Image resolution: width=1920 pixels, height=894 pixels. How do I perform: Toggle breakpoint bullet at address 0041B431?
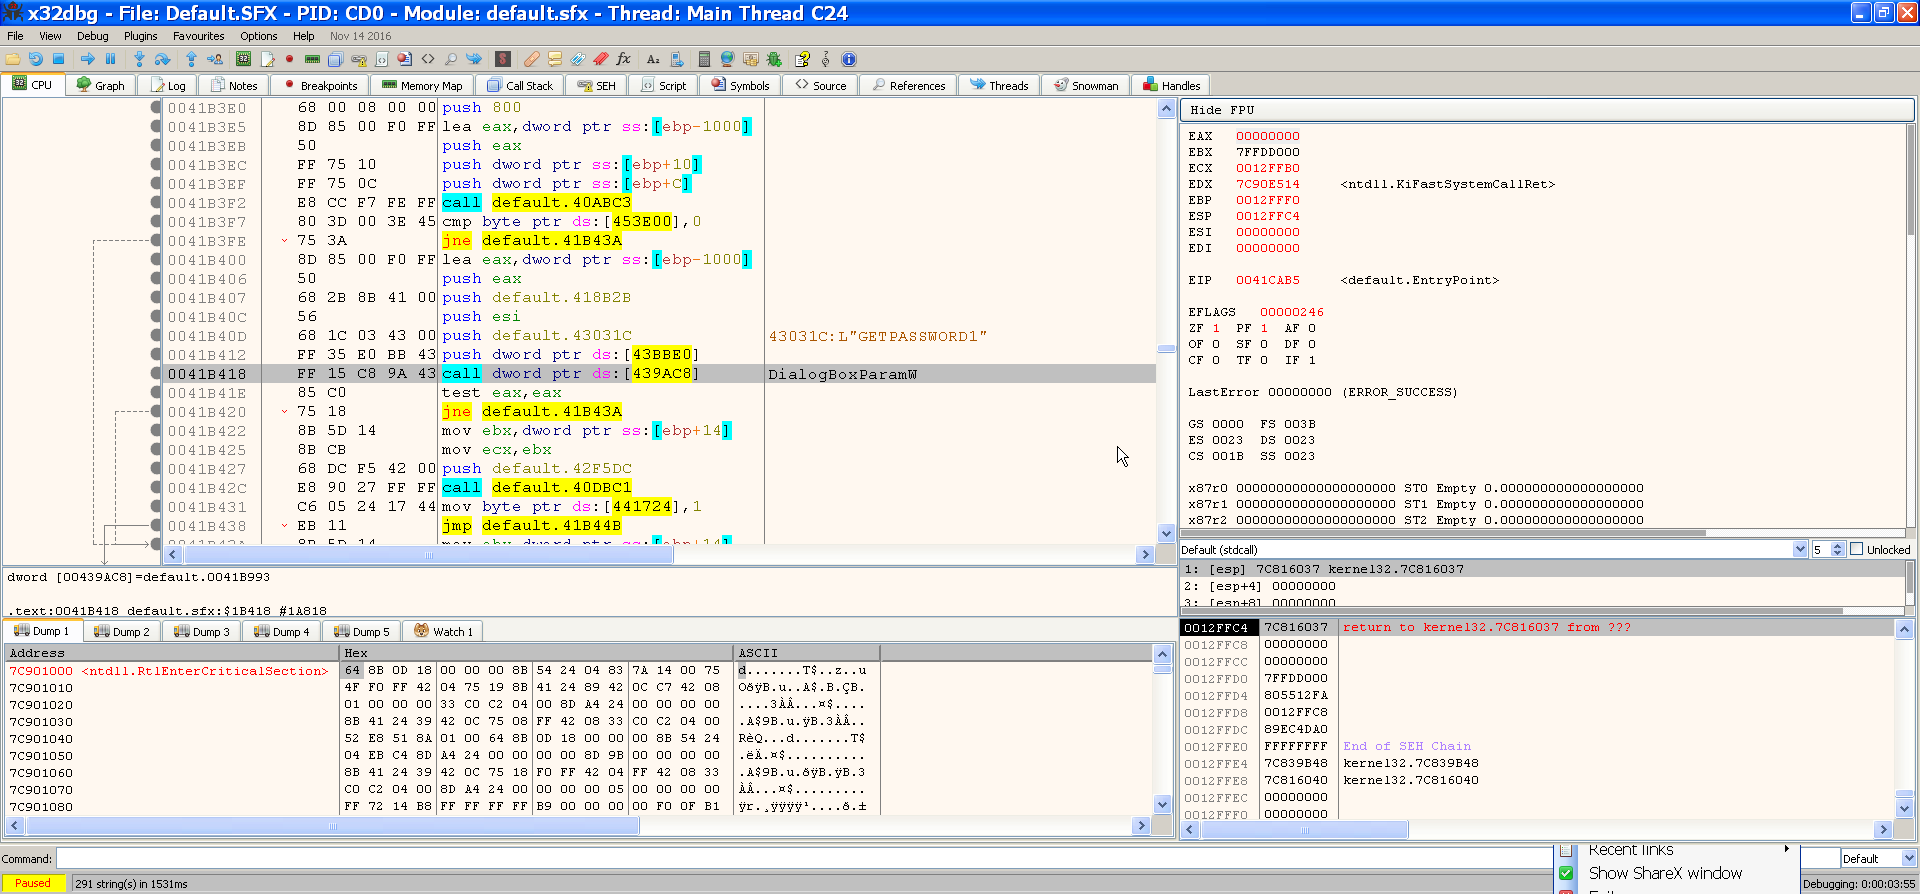click(x=156, y=506)
